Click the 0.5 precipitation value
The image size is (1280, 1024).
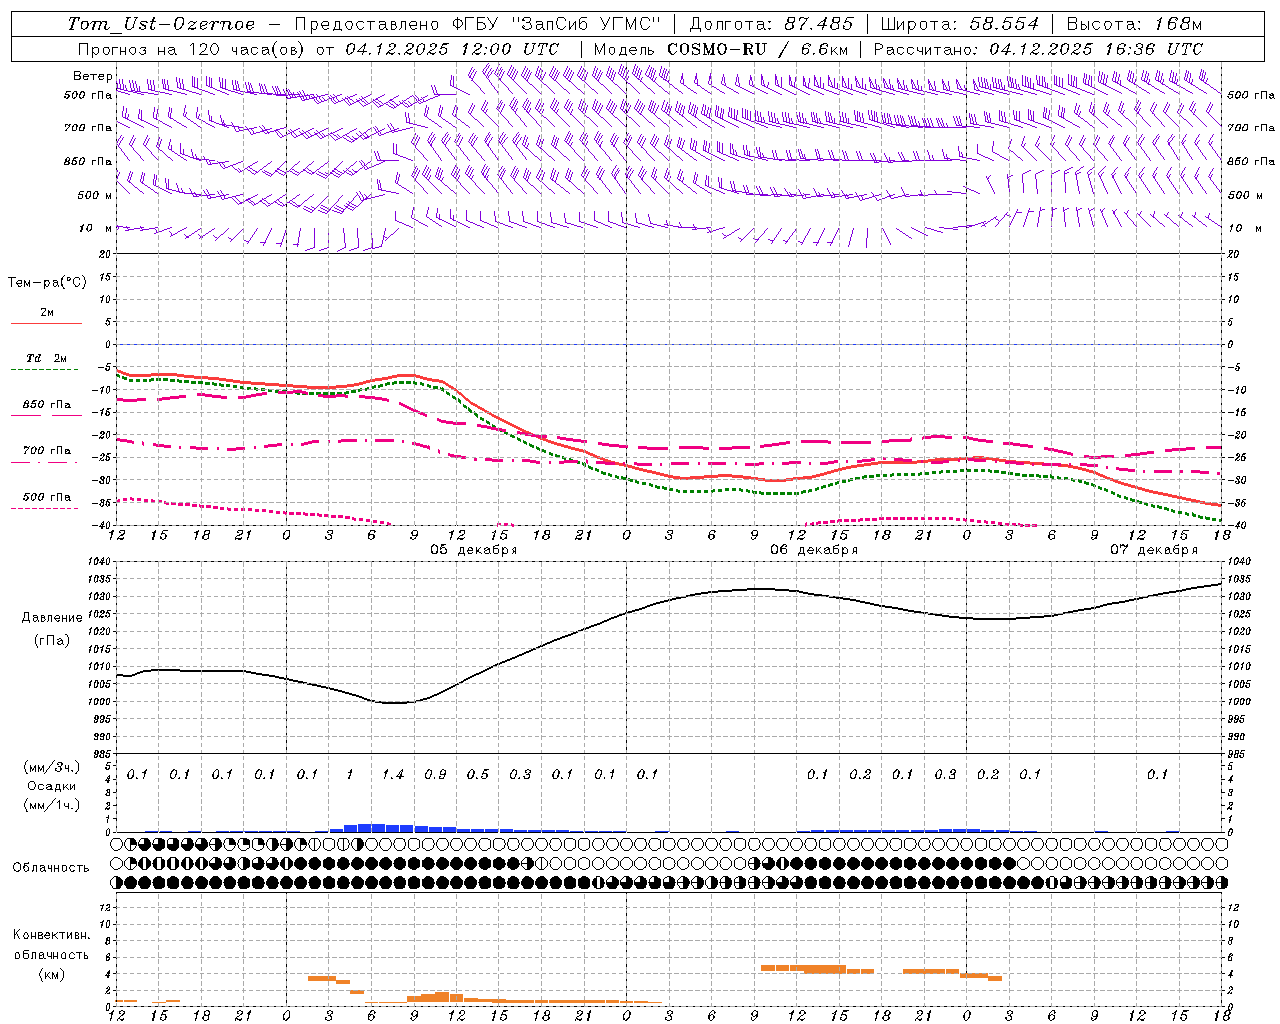click(478, 774)
